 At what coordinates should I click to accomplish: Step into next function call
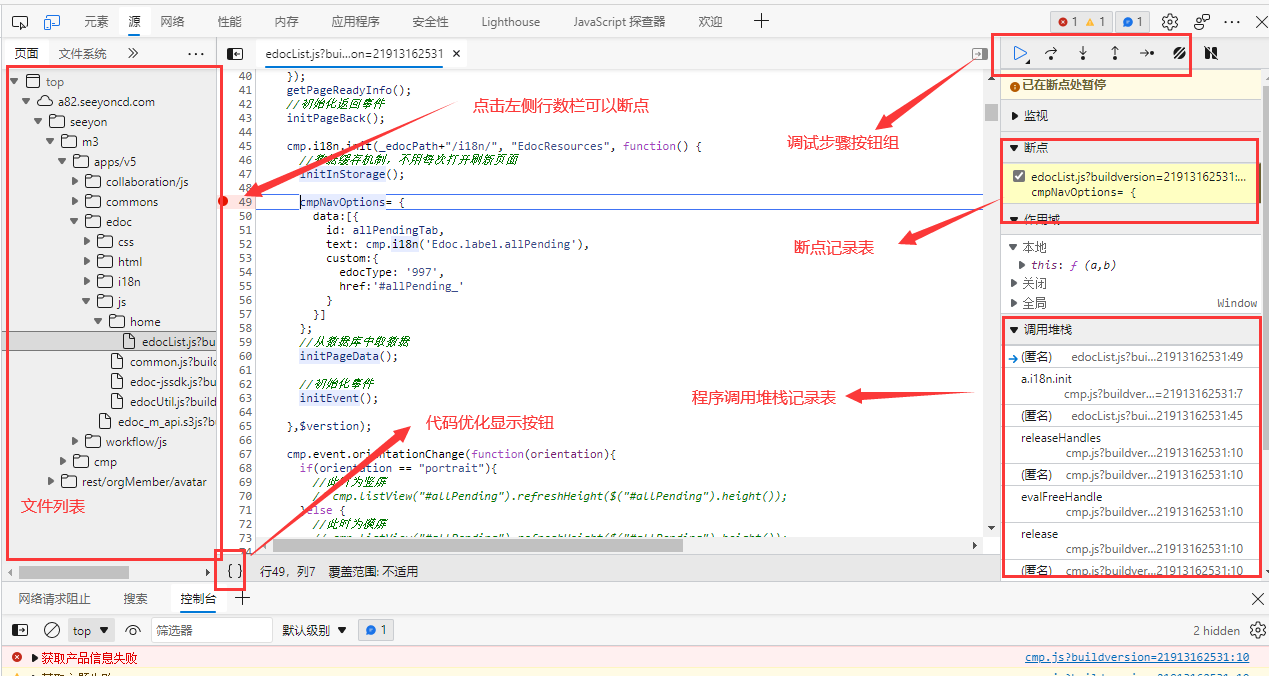point(1083,53)
